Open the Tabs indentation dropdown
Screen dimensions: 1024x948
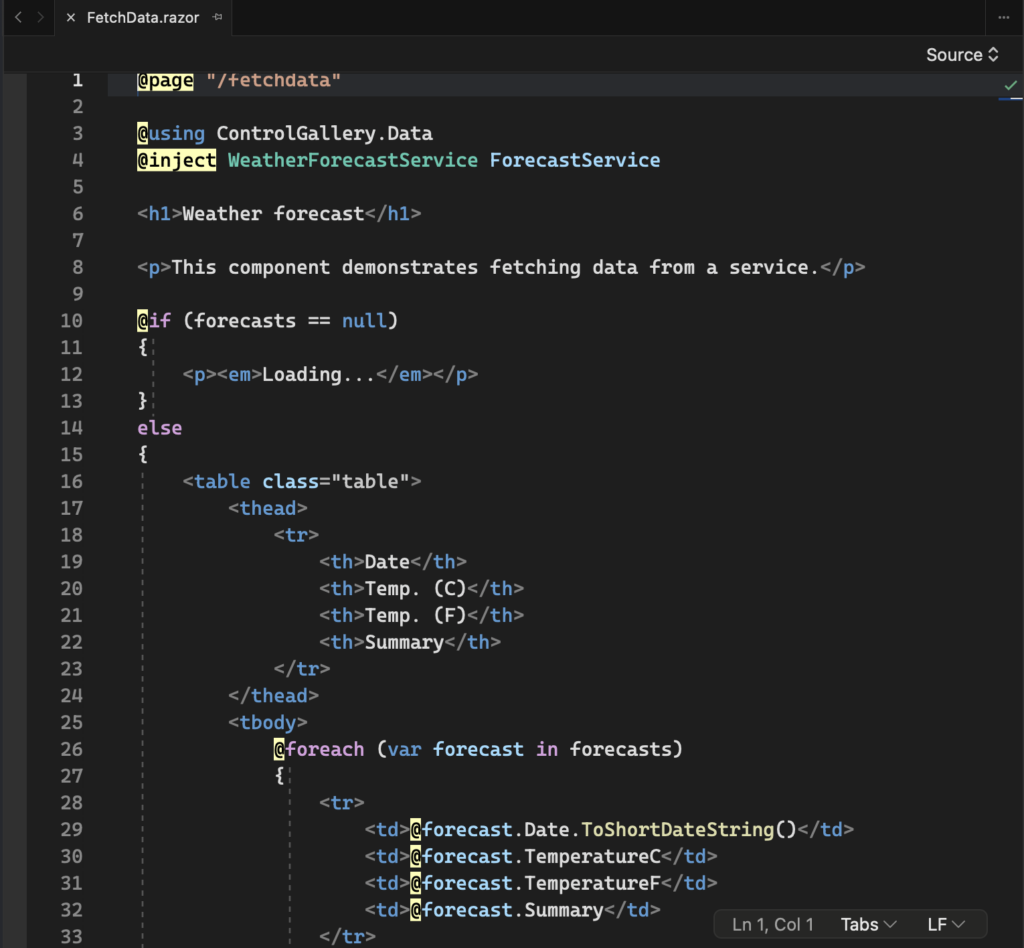[868, 924]
